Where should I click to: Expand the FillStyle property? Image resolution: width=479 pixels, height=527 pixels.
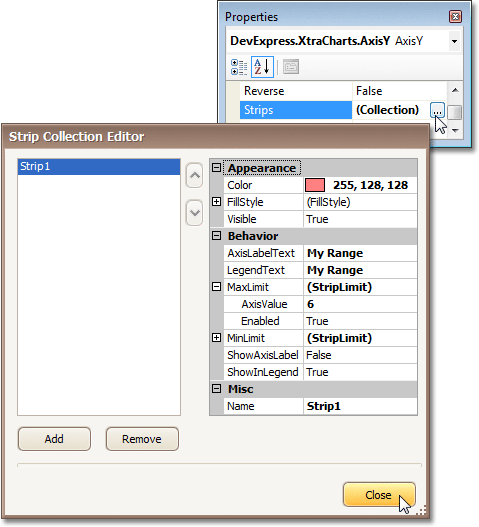216,202
